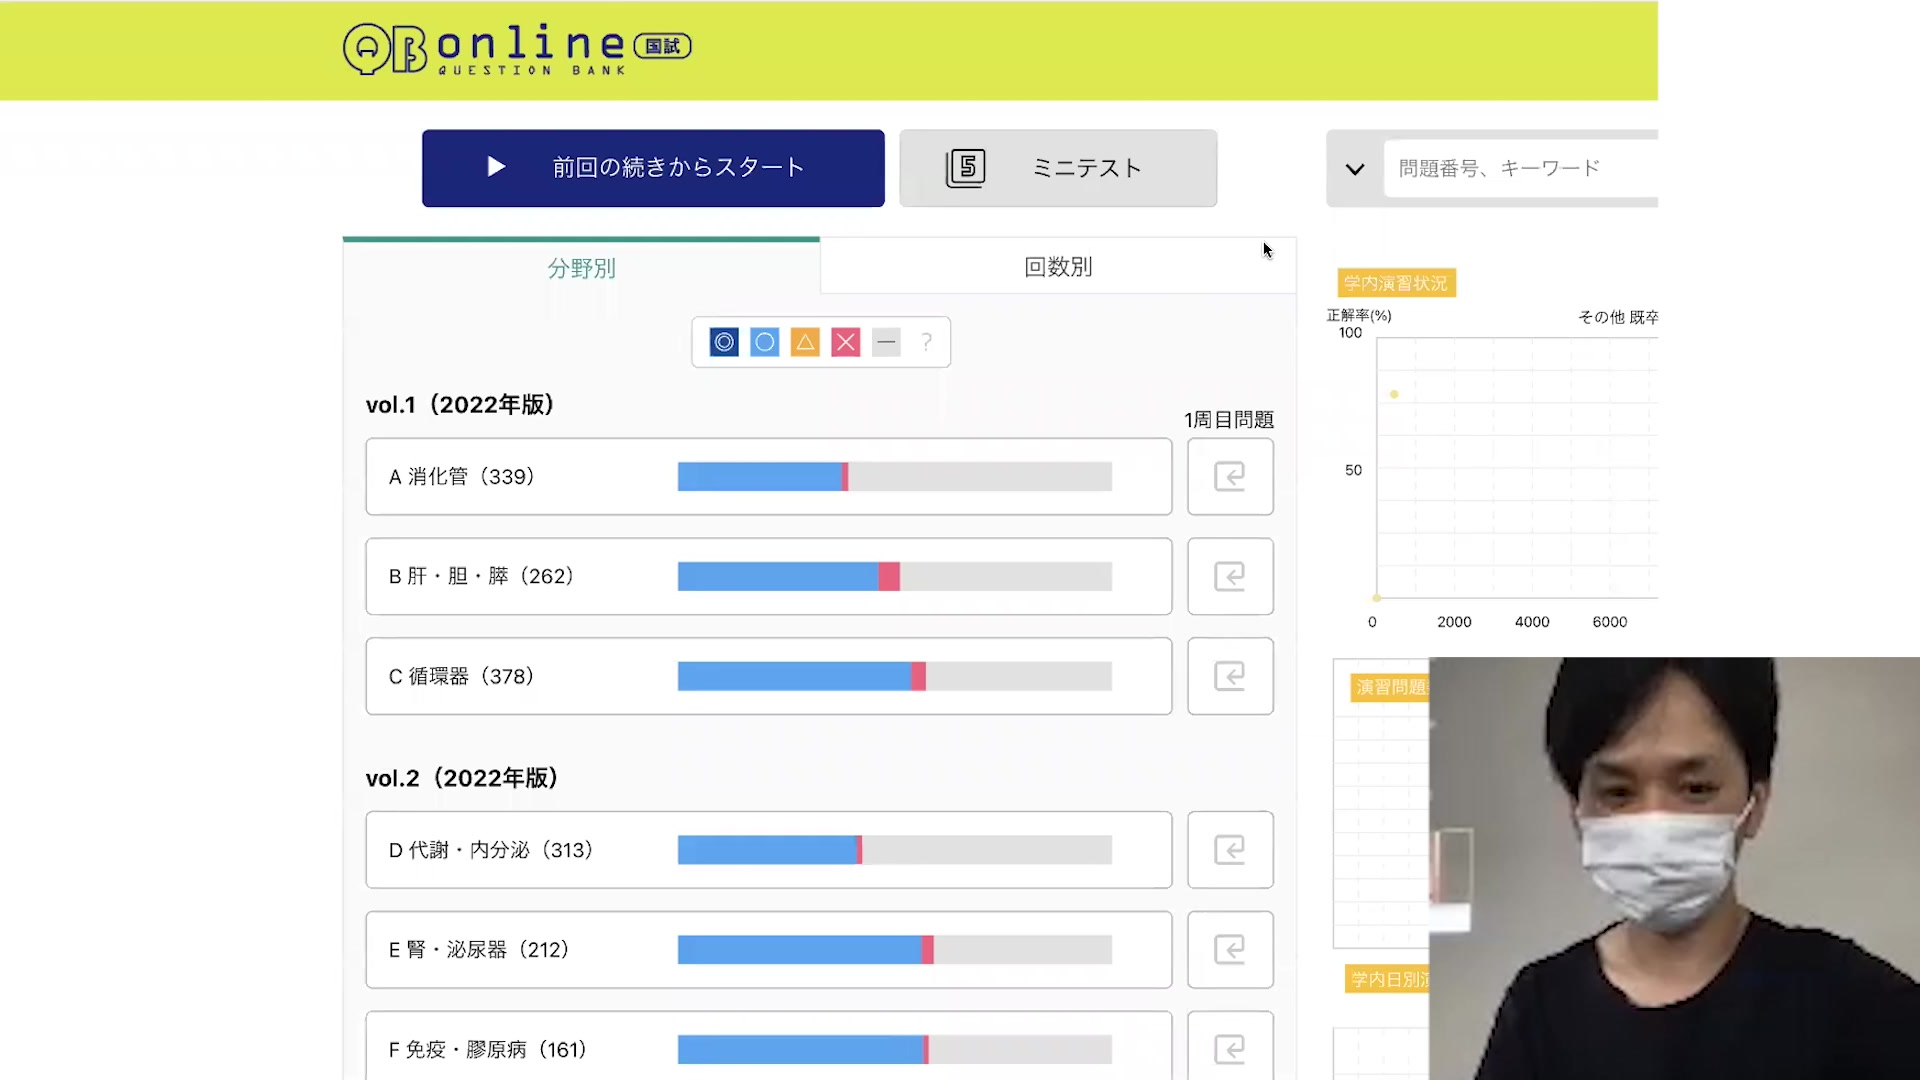Image resolution: width=1920 pixels, height=1080 pixels.
Task: Select the 分野別 tab
Action: click(x=581, y=268)
